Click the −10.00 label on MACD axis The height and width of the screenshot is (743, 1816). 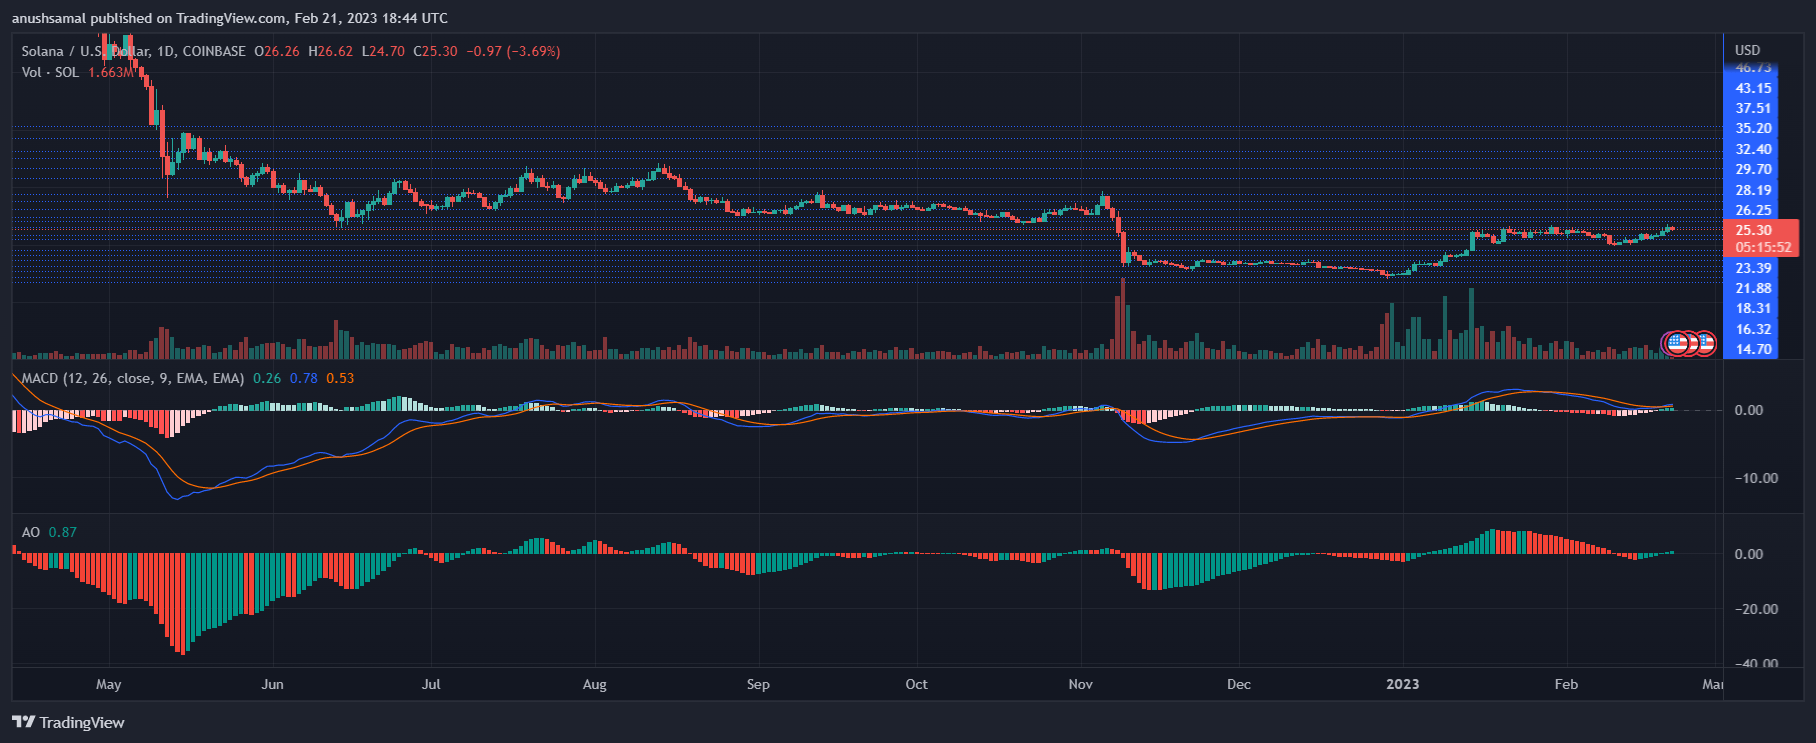click(1755, 478)
